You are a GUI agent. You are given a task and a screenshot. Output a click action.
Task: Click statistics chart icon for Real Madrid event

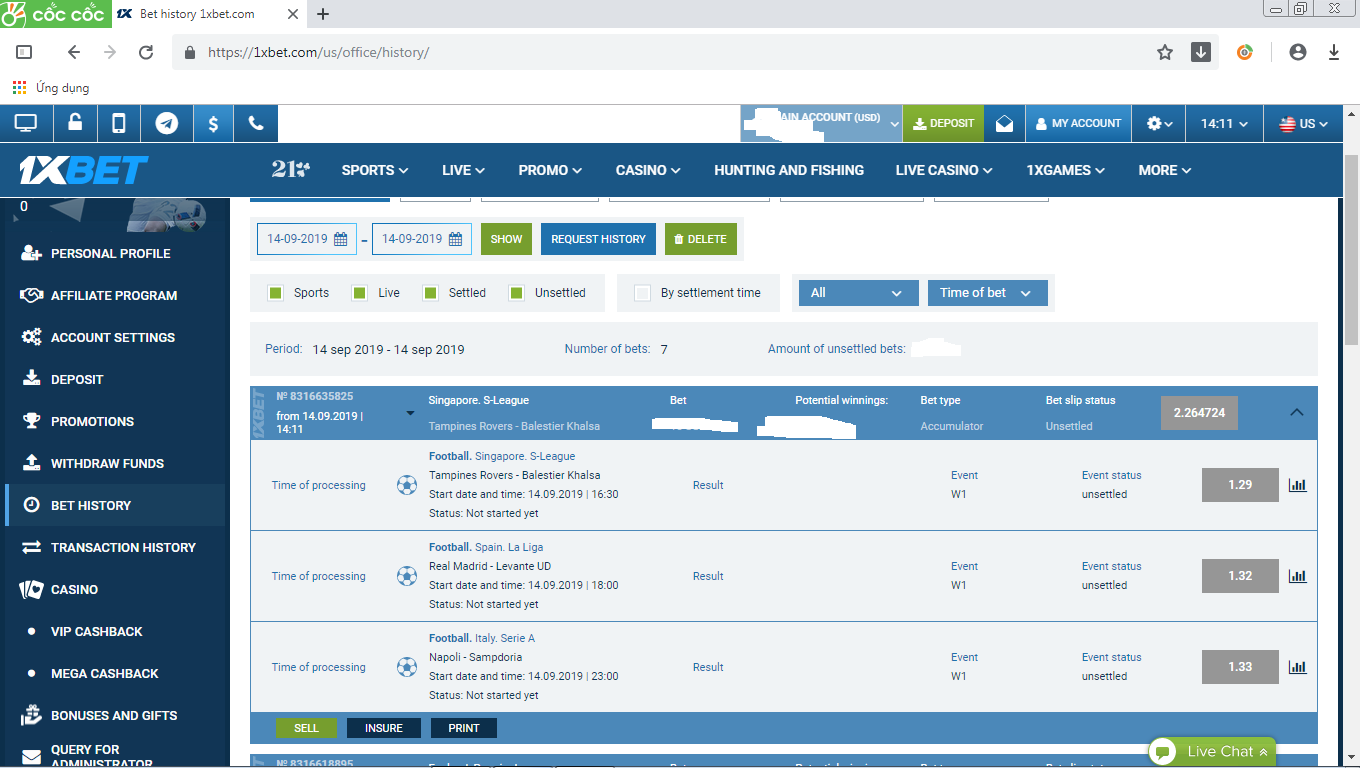pyautogui.click(x=1298, y=576)
